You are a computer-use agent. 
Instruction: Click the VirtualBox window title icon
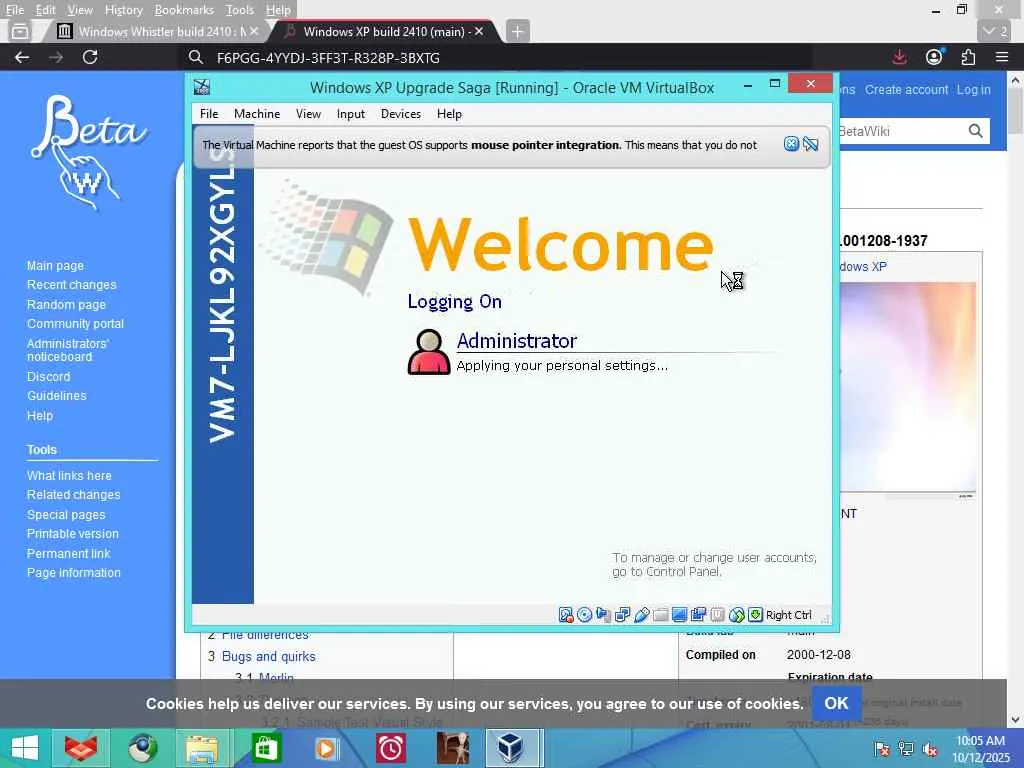pyautogui.click(x=202, y=87)
